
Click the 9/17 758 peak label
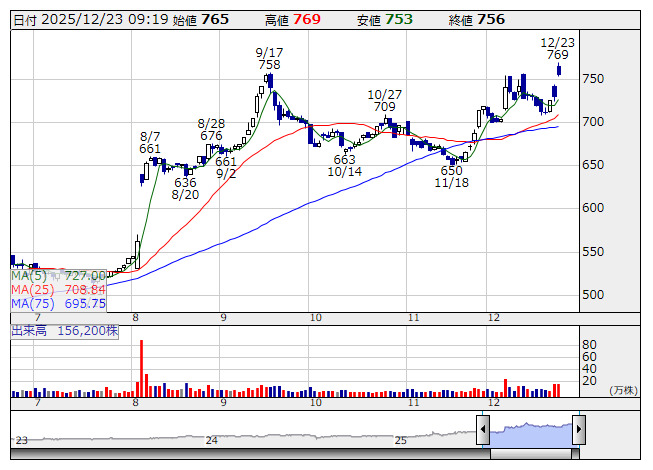click(x=269, y=59)
